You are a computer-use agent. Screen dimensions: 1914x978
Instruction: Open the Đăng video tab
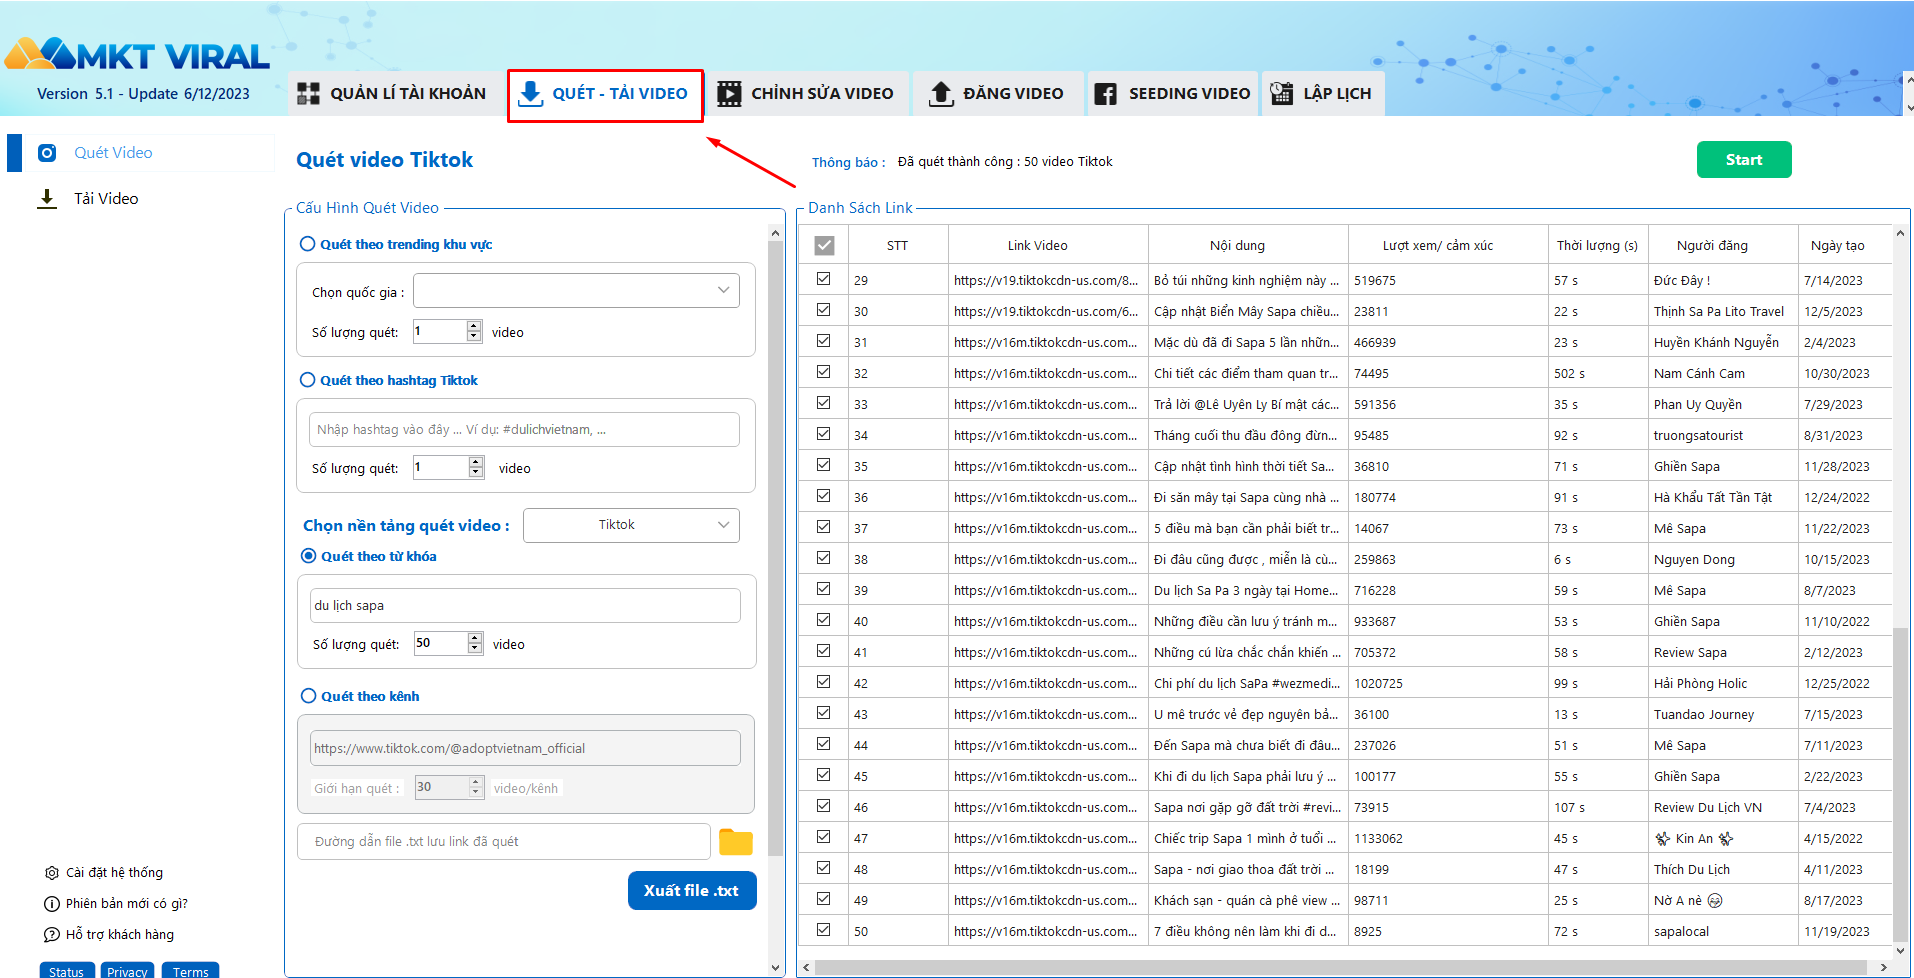pos(998,94)
